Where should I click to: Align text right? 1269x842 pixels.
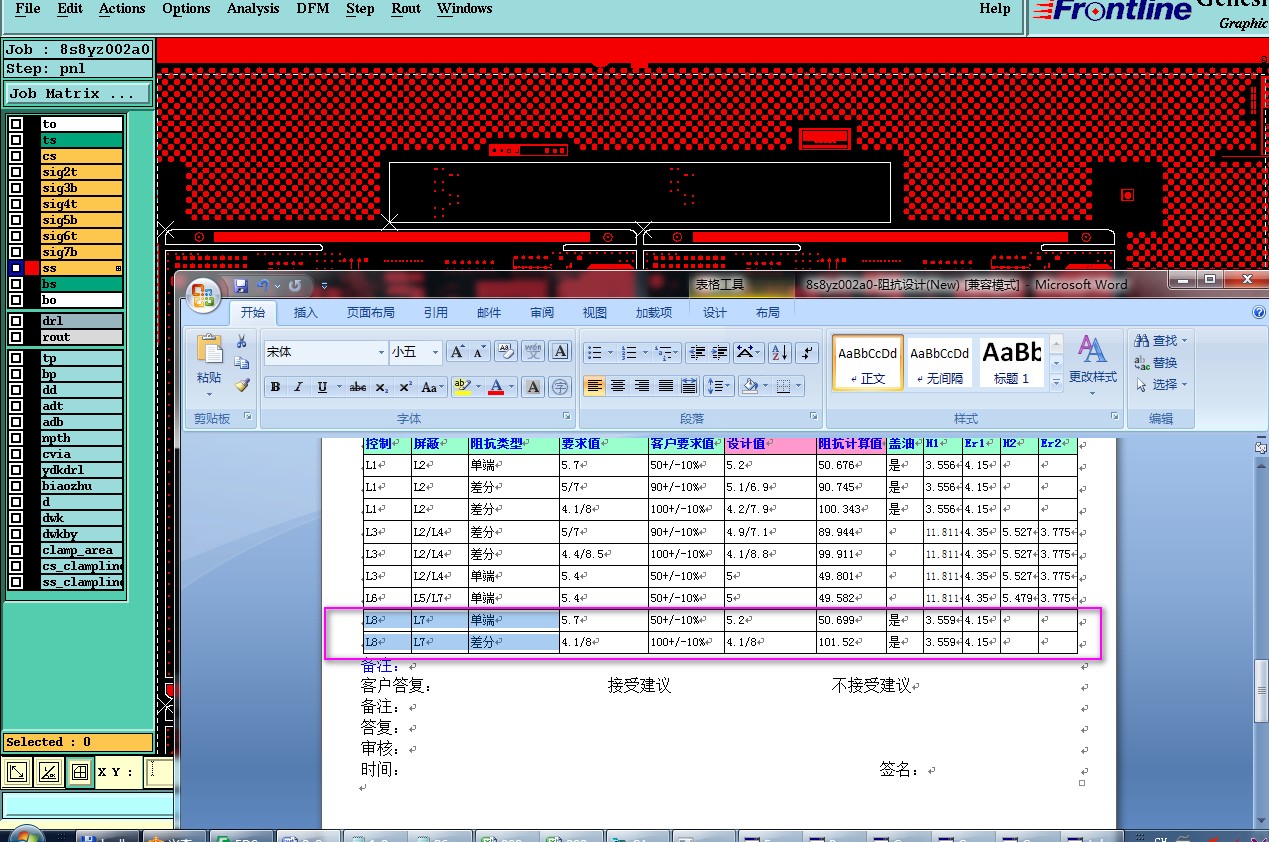(642, 386)
